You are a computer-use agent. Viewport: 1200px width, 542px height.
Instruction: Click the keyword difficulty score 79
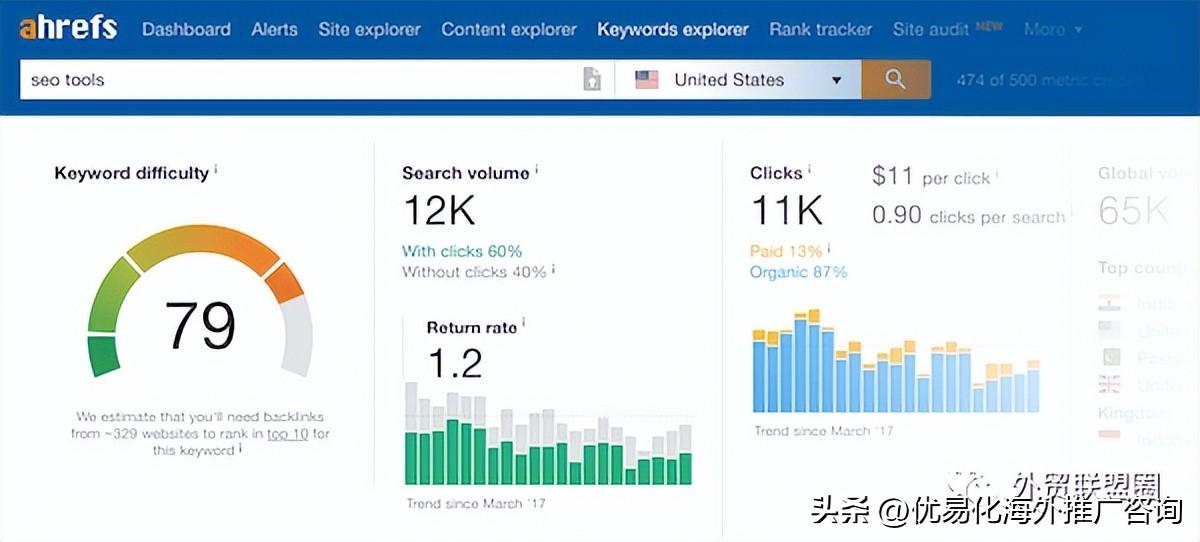(200, 326)
